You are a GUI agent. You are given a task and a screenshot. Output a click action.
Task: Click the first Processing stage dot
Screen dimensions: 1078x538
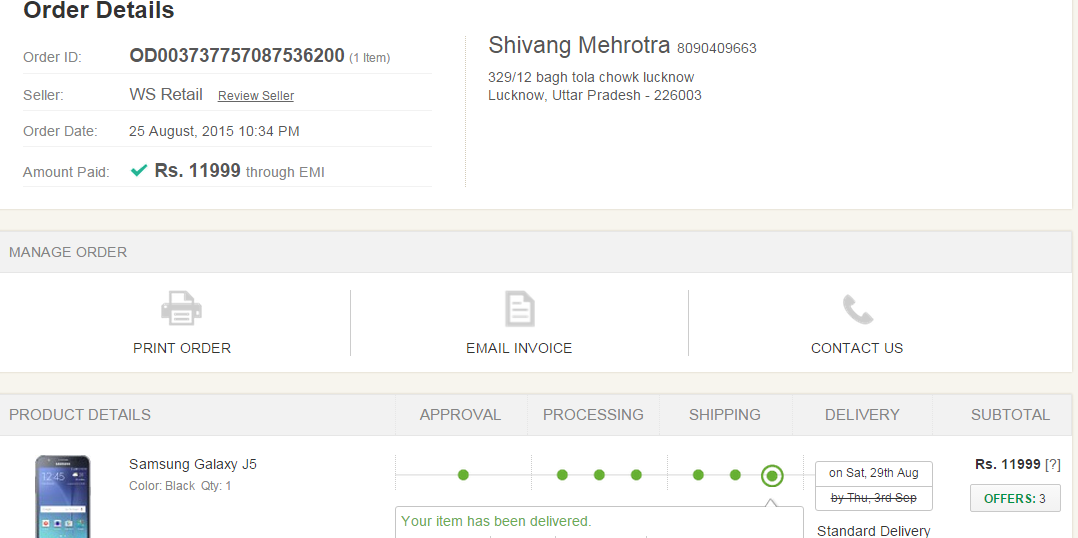562,475
